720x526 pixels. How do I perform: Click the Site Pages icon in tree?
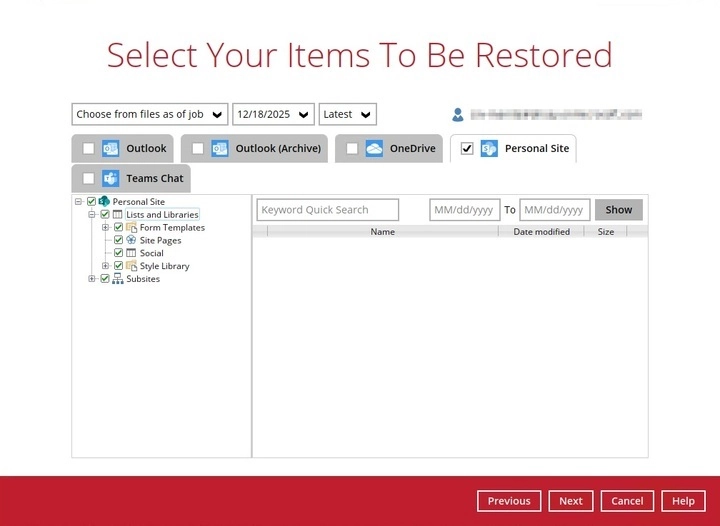[x=131, y=241]
